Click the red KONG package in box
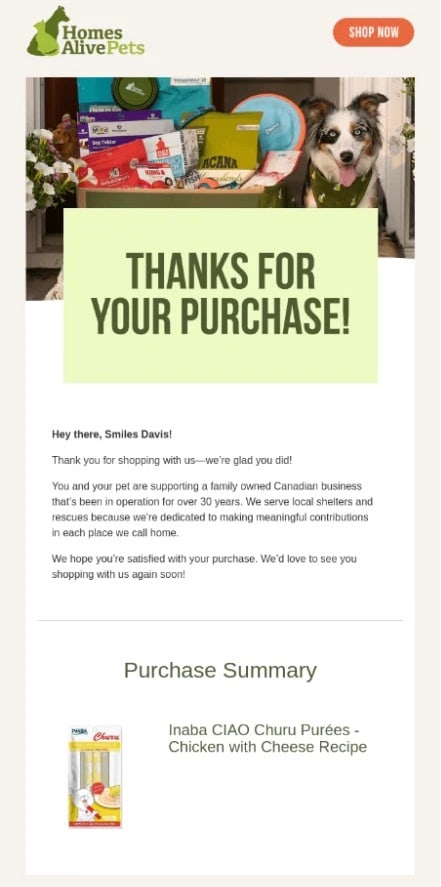441x887 pixels. 153,176
